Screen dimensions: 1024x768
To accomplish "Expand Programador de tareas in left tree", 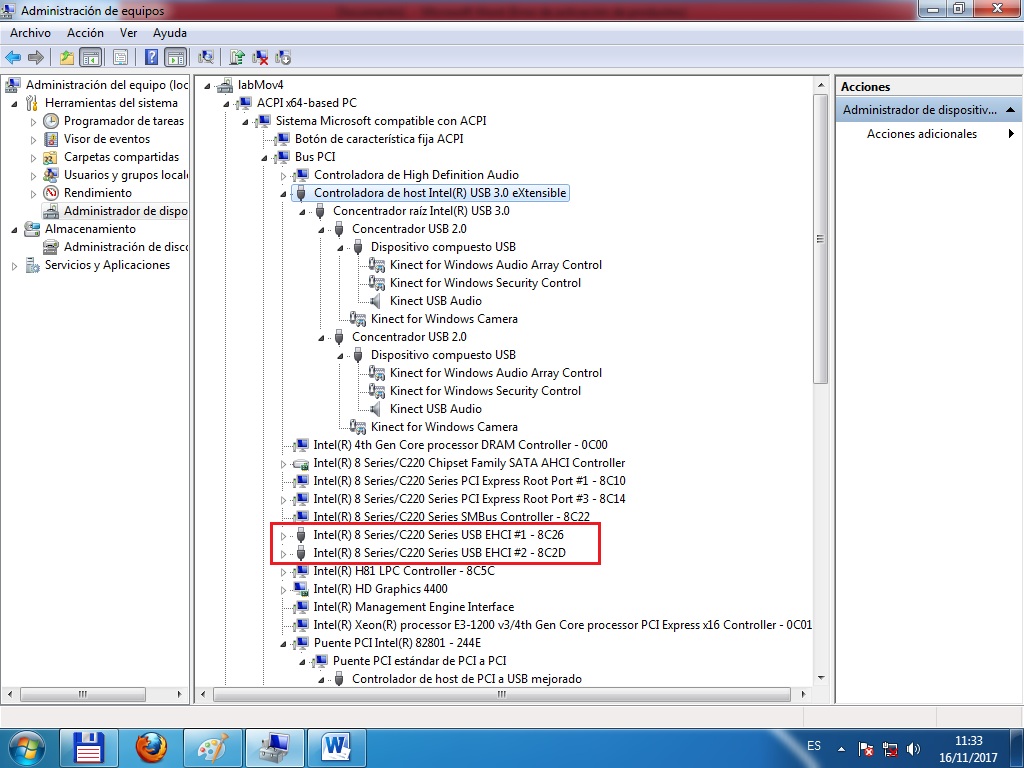I will point(33,121).
